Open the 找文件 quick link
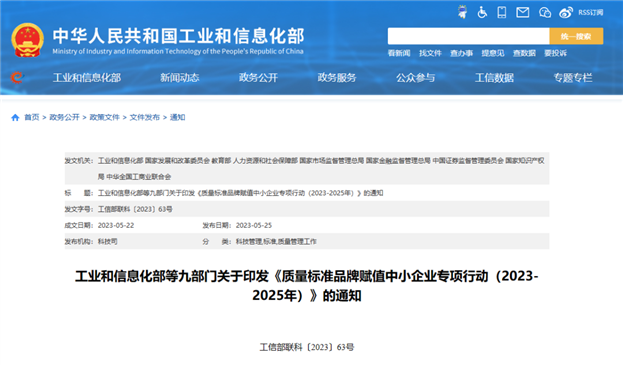Screen dimensions: 623x366 [x=430, y=53]
